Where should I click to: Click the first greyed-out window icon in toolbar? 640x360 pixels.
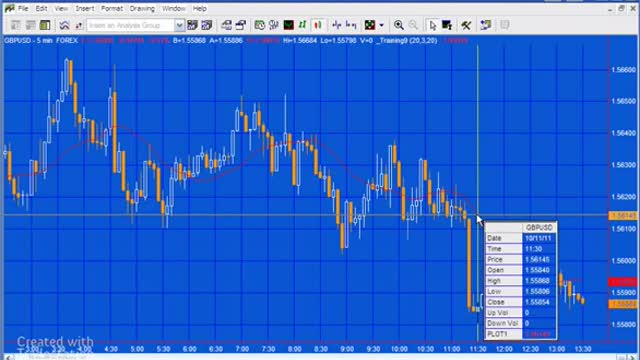coord(16,25)
